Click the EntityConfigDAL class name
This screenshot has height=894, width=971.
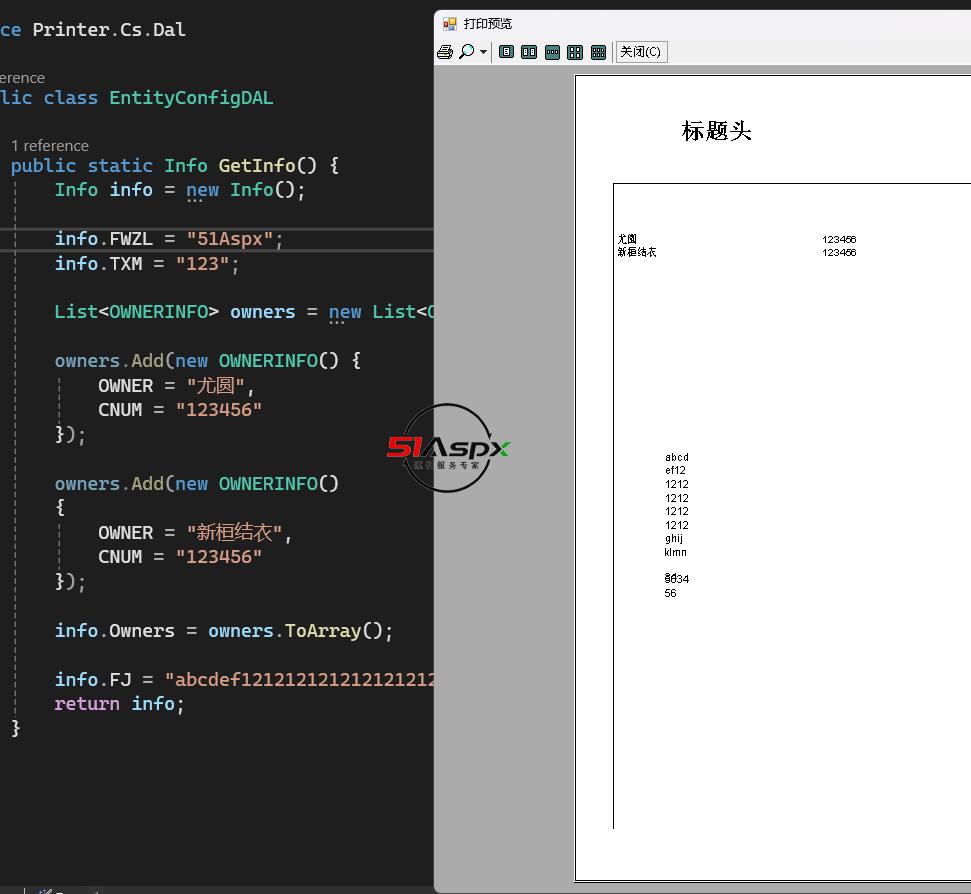pos(190,98)
